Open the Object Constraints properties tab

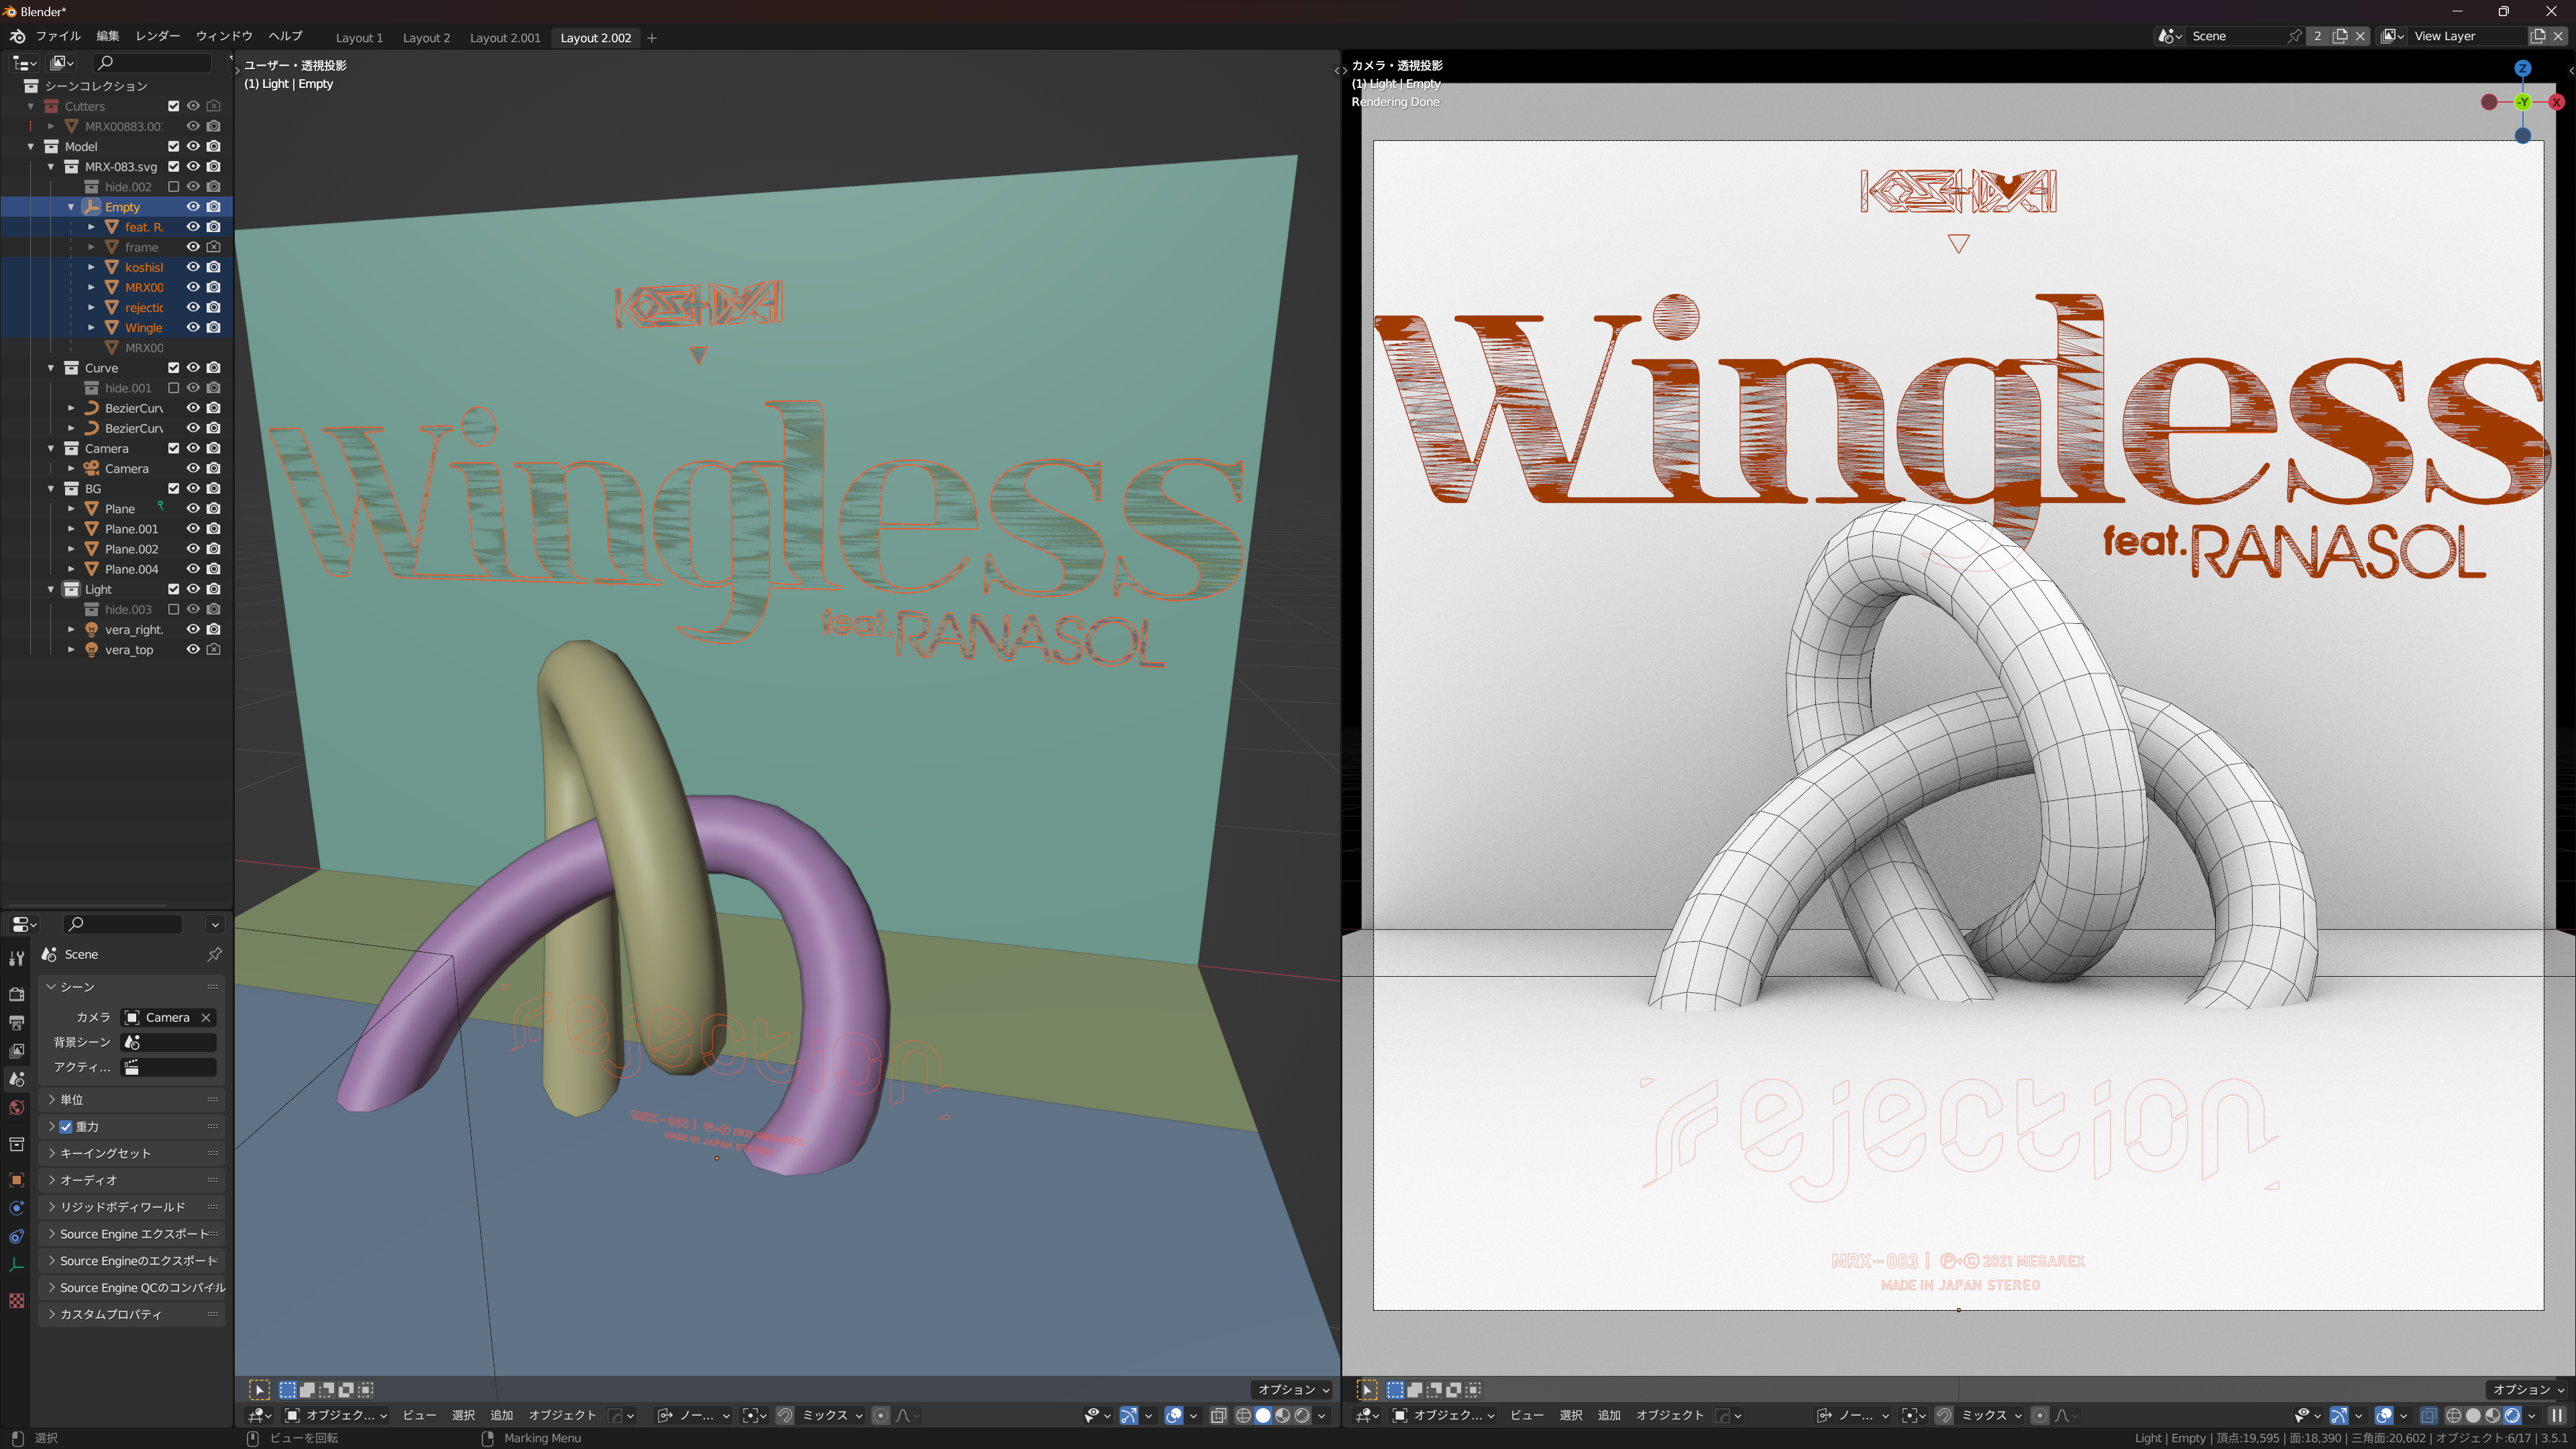16,1237
